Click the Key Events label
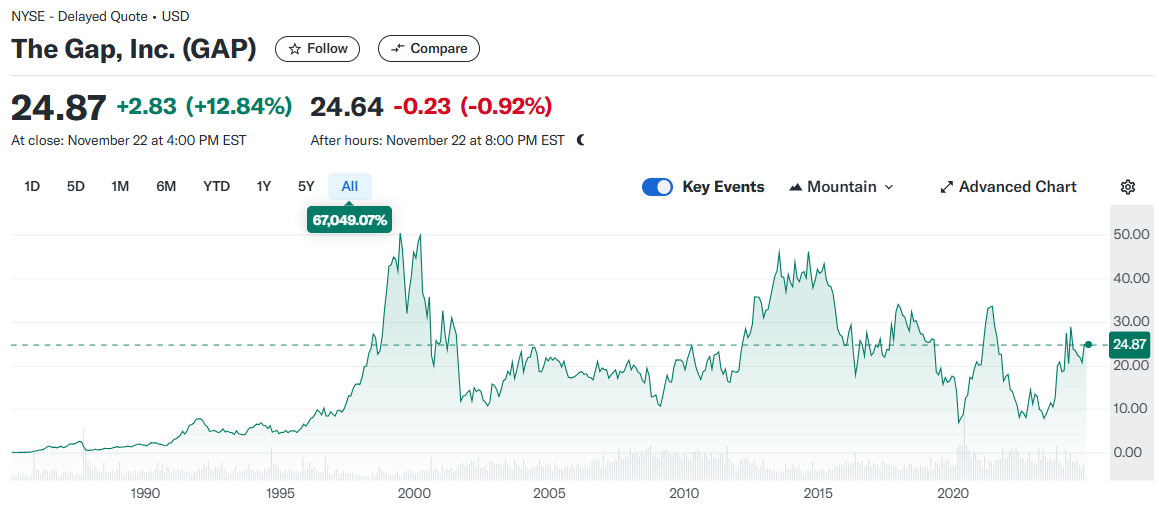 pos(724,187)
